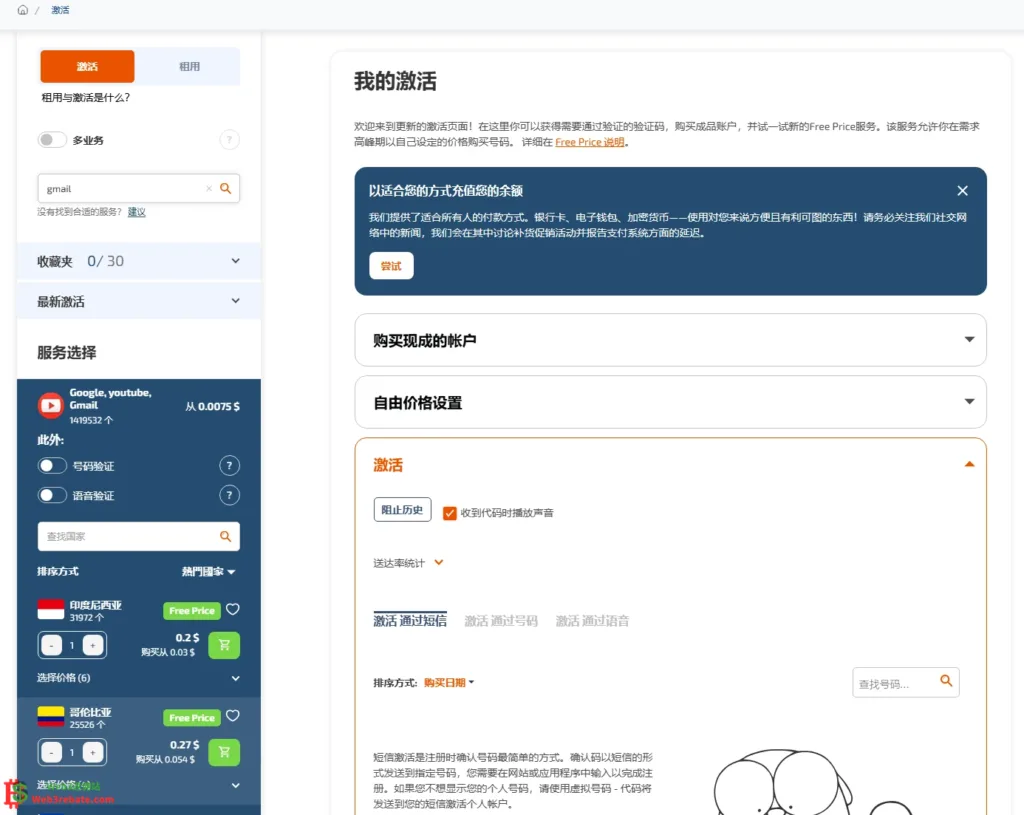Screen dimensions: 1024x815
Task: Click the home icon in breadcrumb
Action: (23, 10)
